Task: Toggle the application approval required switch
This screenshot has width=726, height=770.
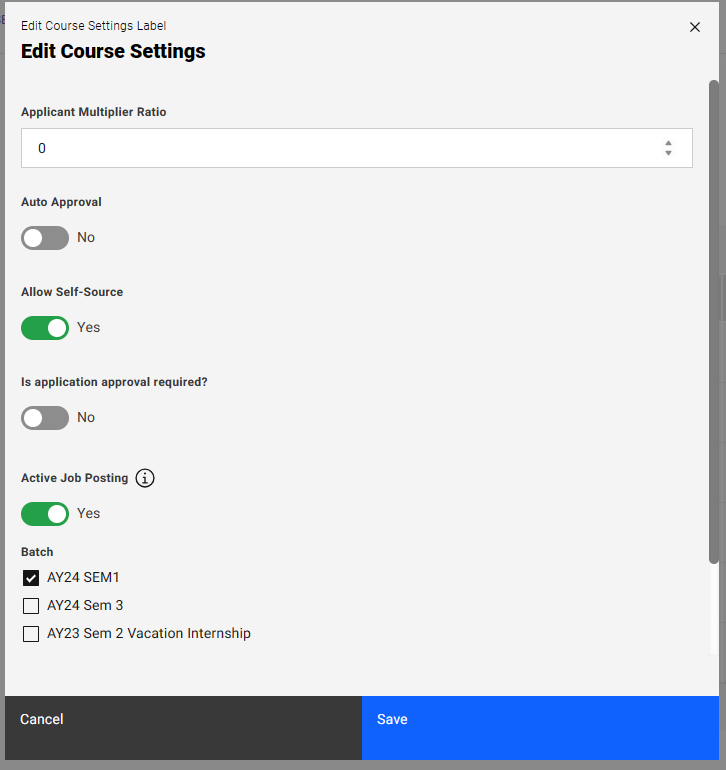Action: (x=45, y=418)
